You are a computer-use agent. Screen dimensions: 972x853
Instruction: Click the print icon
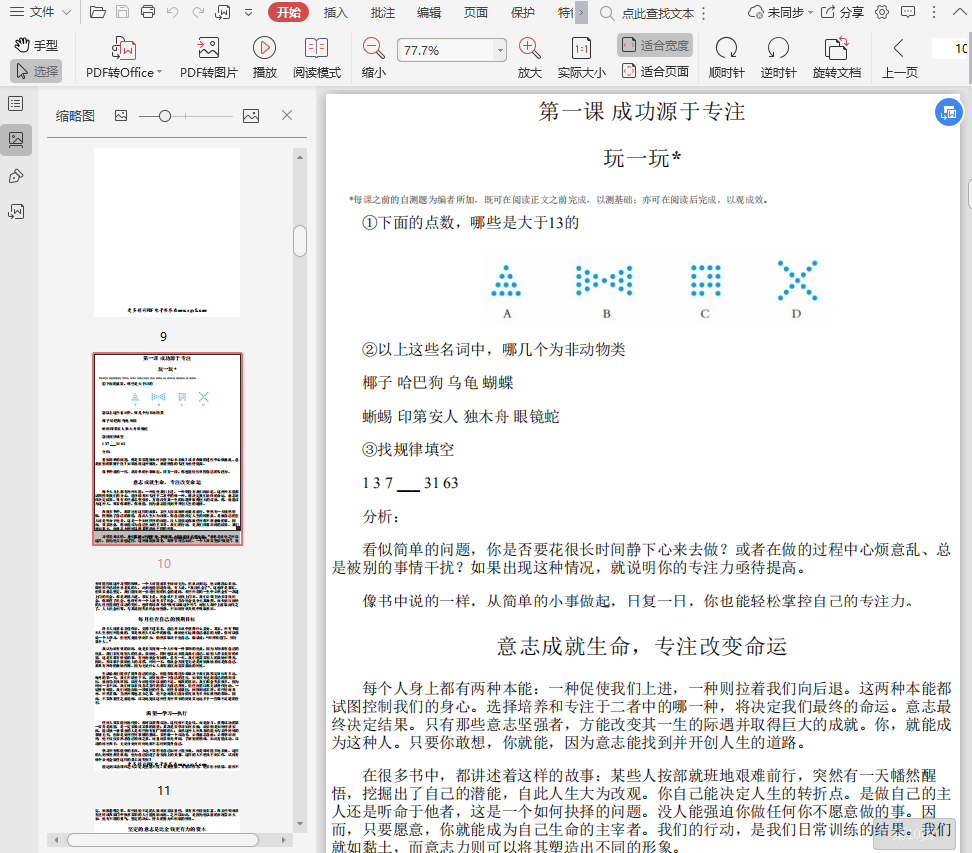148,12
